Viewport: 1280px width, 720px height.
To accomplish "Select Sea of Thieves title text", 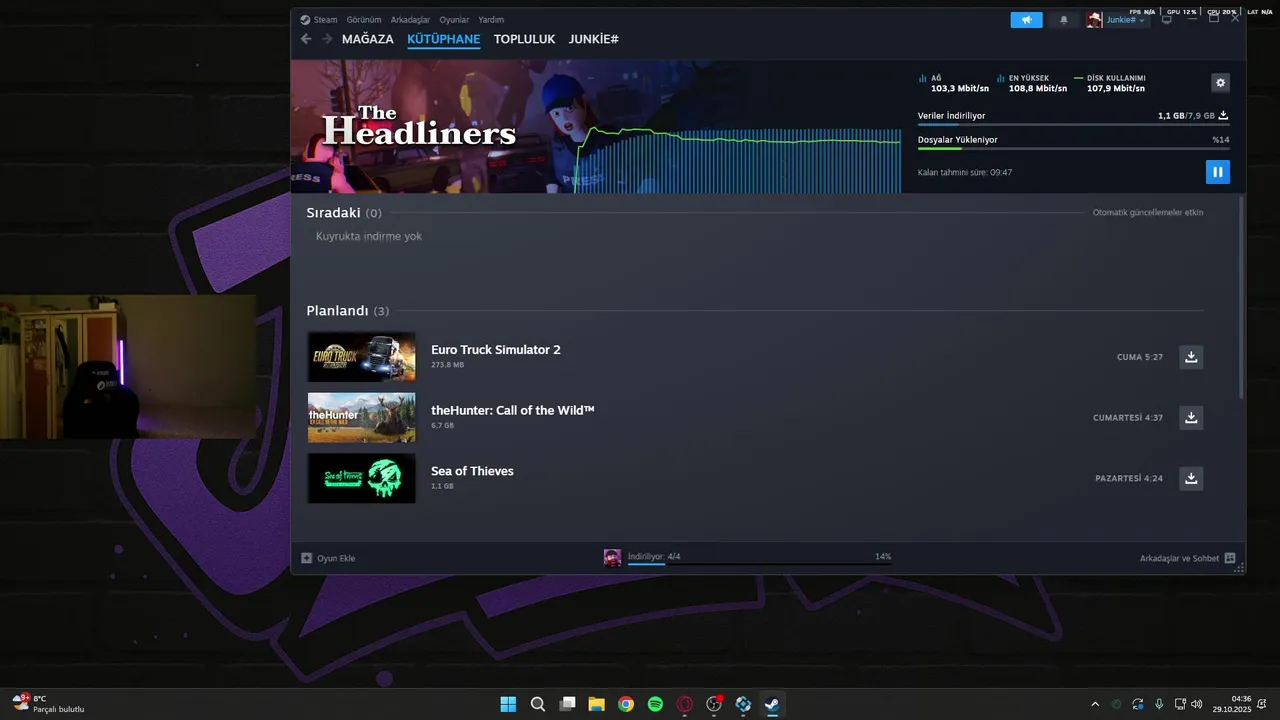I will point(472,471).
